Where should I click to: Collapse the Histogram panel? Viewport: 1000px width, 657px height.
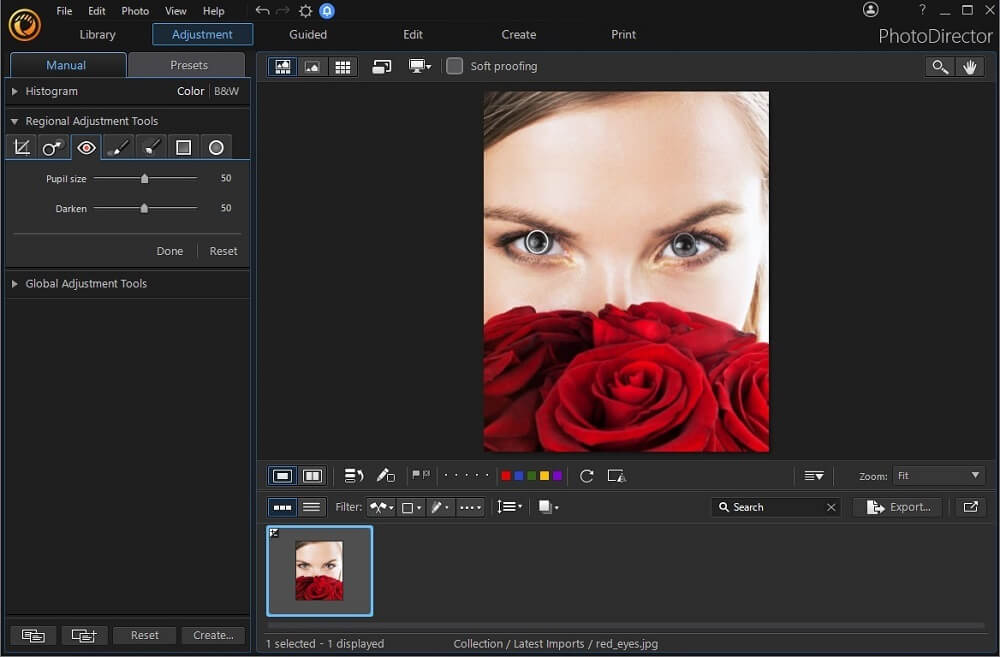coord(48,91)
